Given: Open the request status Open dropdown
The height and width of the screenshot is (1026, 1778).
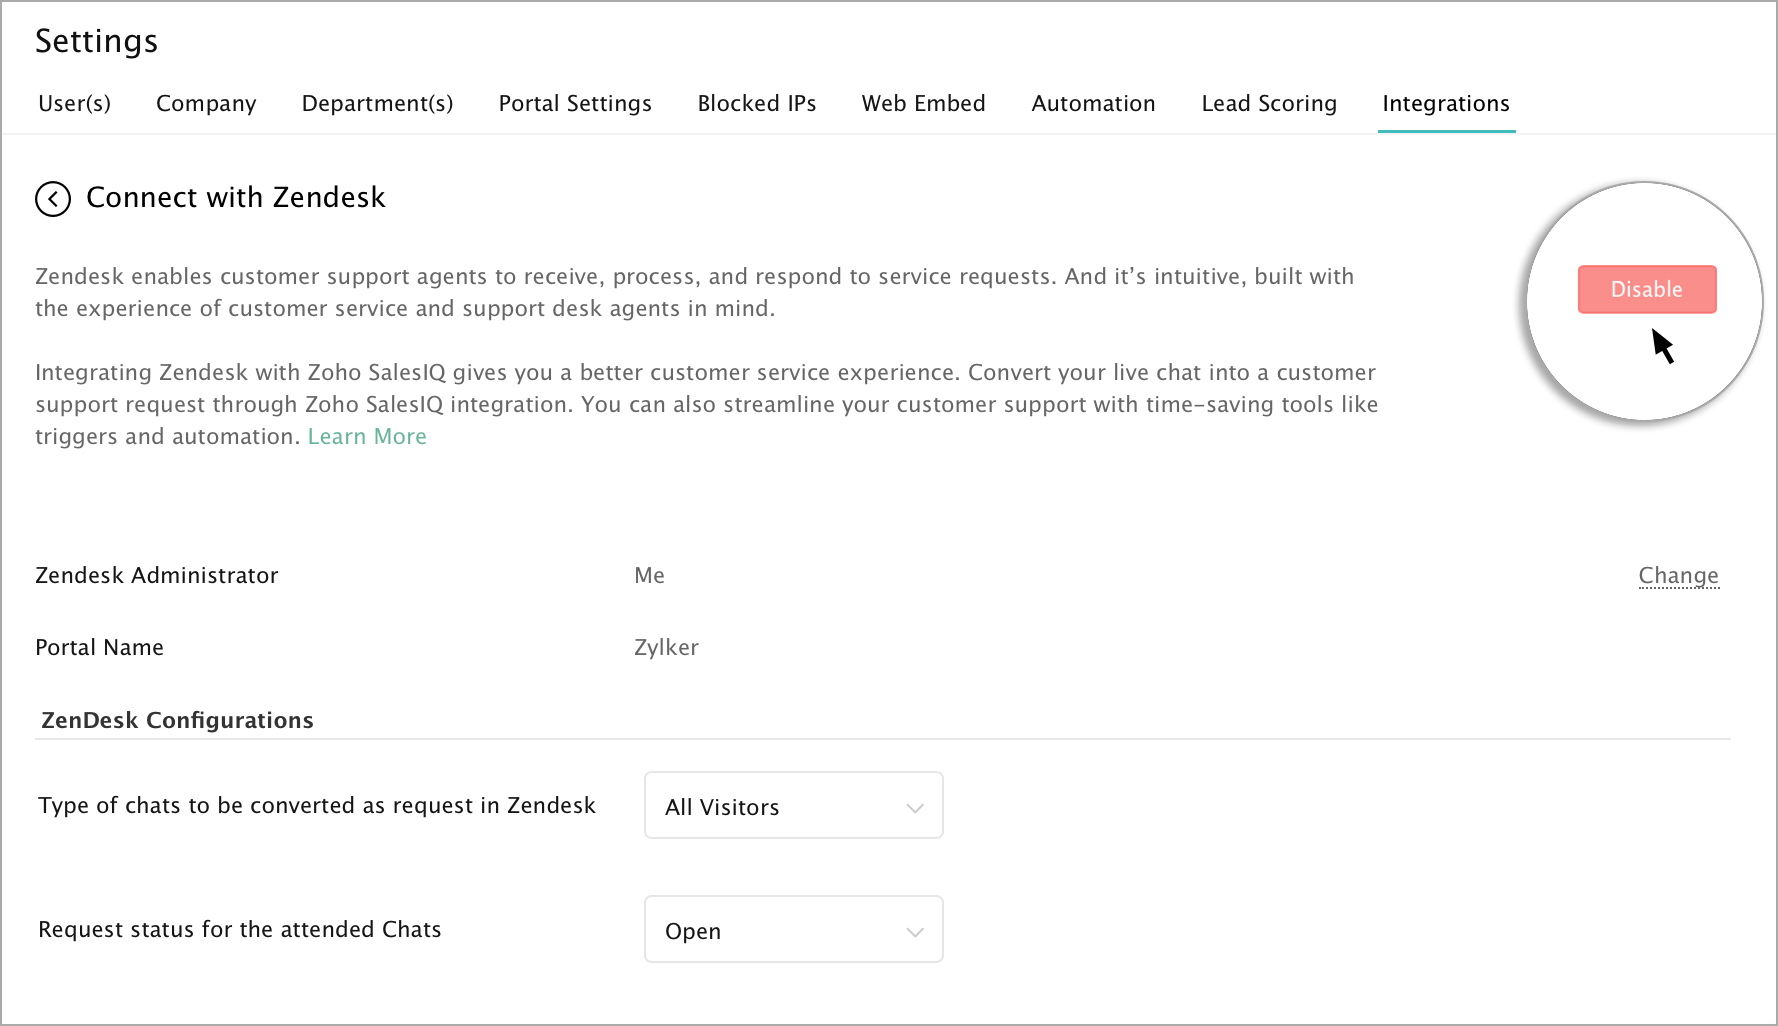Looking at the screenshot, I should click(794, 929).
